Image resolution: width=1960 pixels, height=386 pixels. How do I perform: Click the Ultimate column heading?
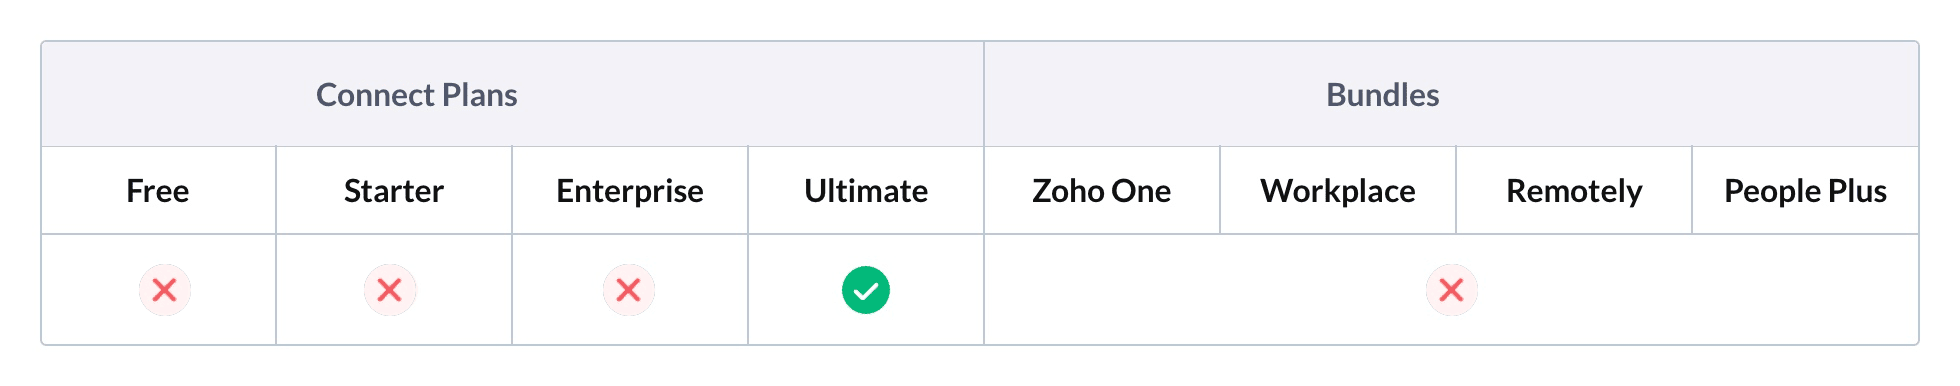(x=866, y=191)
